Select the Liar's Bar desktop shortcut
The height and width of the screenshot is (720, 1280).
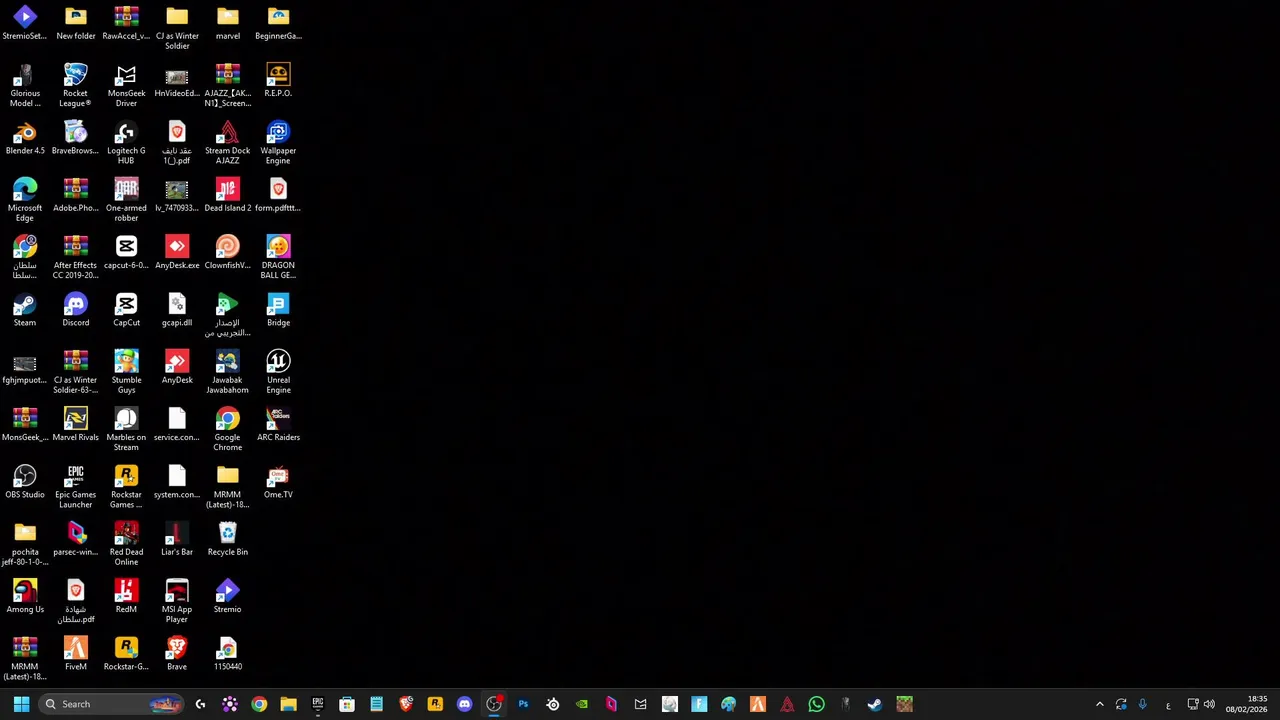[x=177, y=539]
